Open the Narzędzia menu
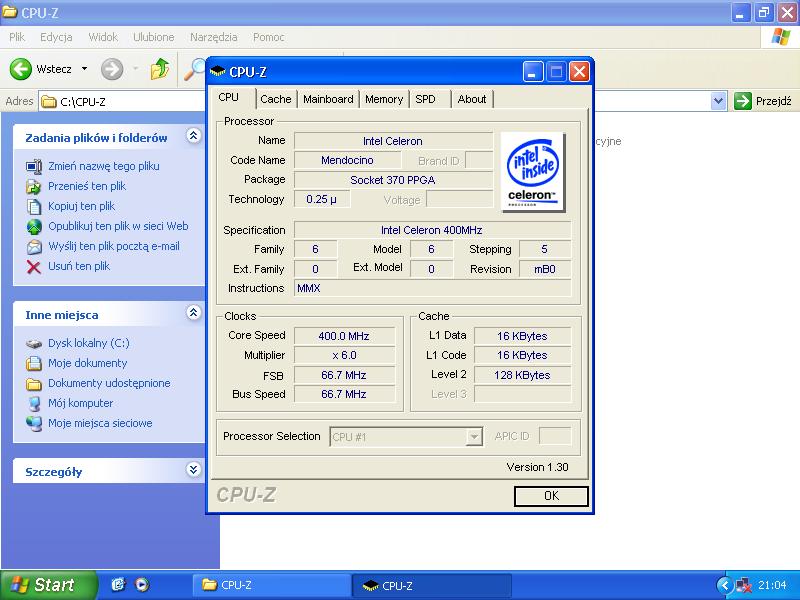Screen dimensions: 800x600 pyautogui.click(x=214, y=37)
